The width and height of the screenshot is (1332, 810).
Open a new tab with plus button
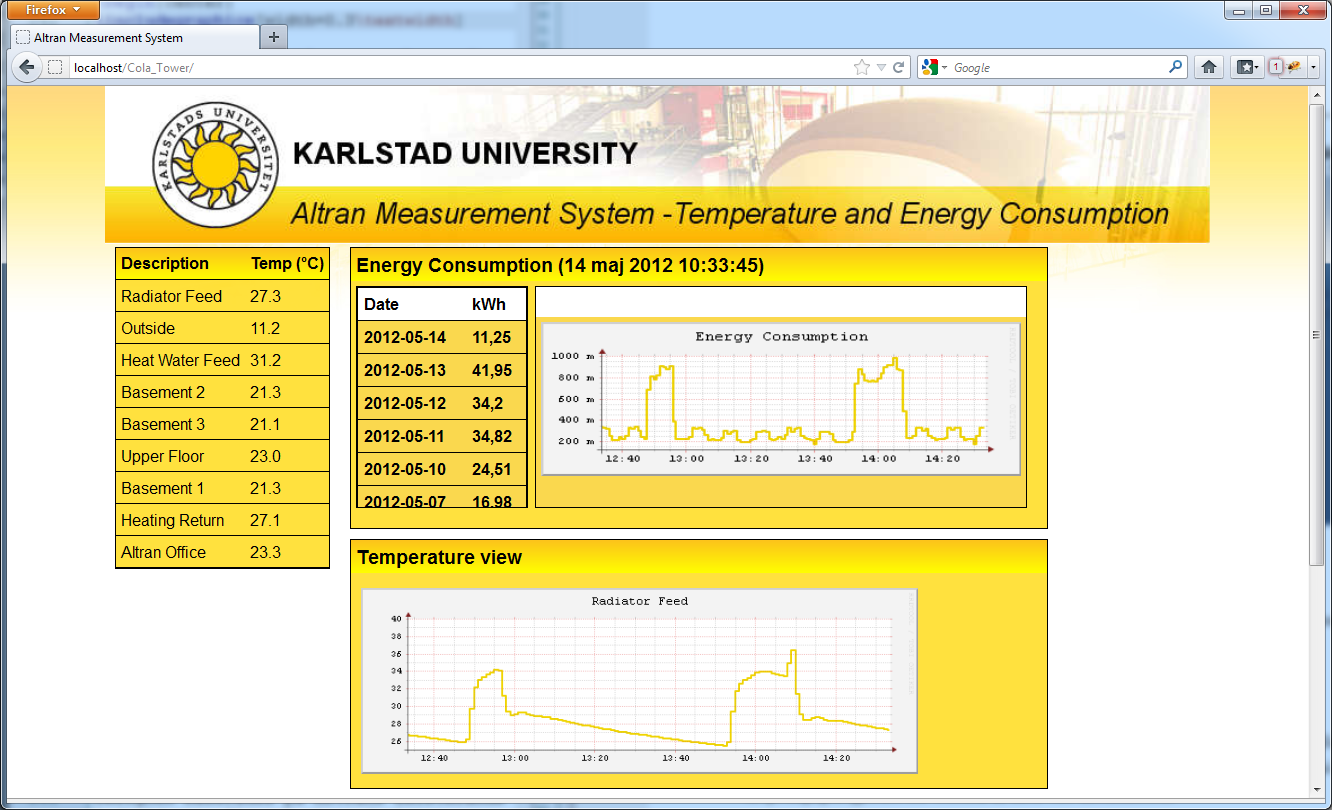[x=274, y=37]
